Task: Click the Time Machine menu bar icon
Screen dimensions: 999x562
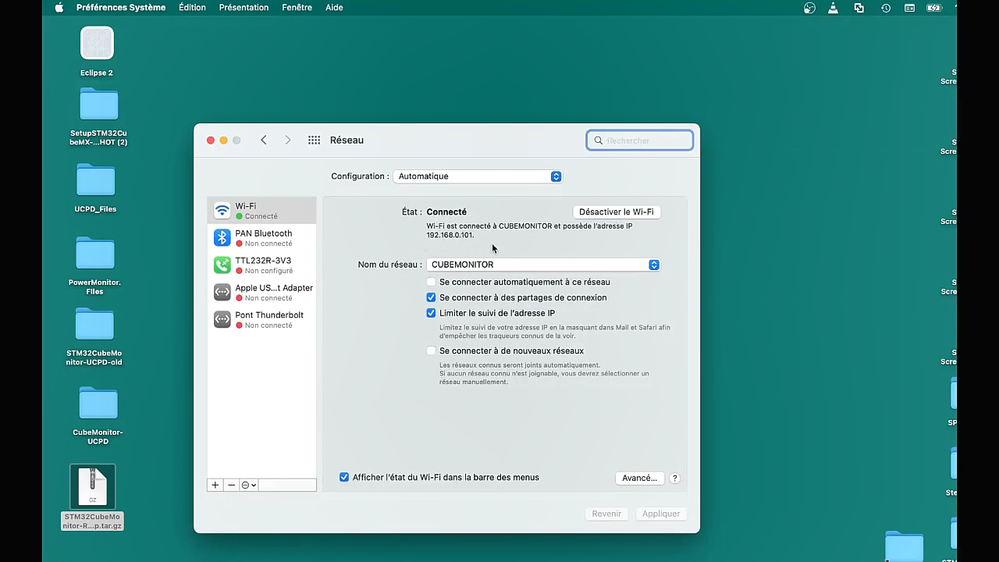Action: pyautogui.click(x=886, y=8)
